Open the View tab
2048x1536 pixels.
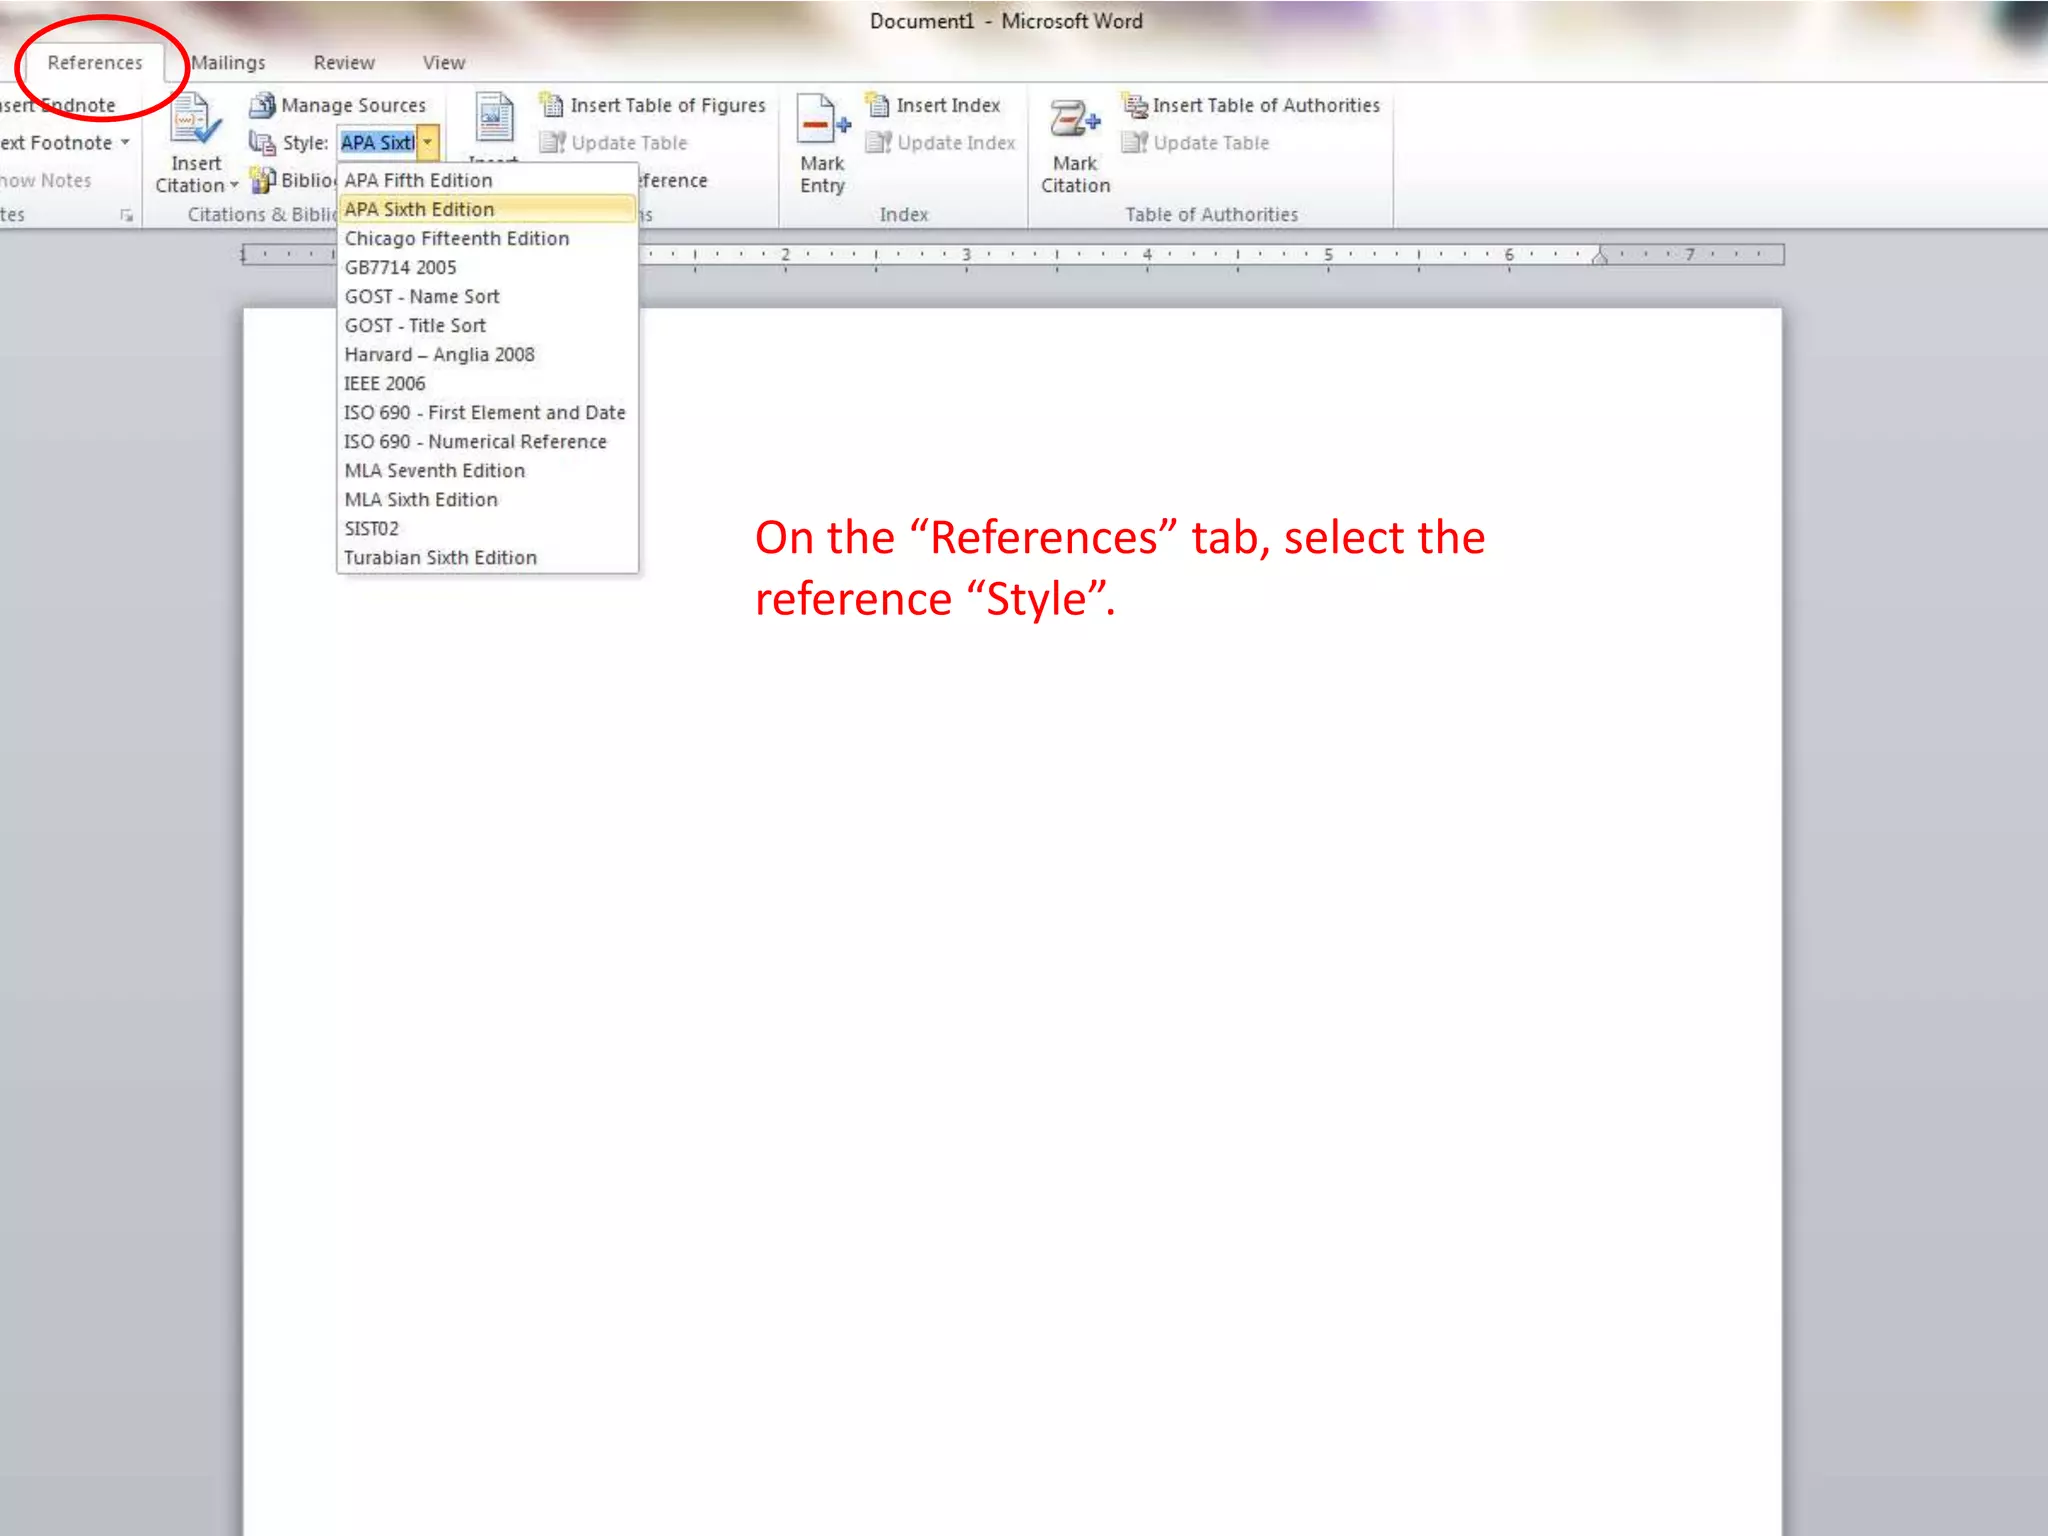click(x=443, y=63)
